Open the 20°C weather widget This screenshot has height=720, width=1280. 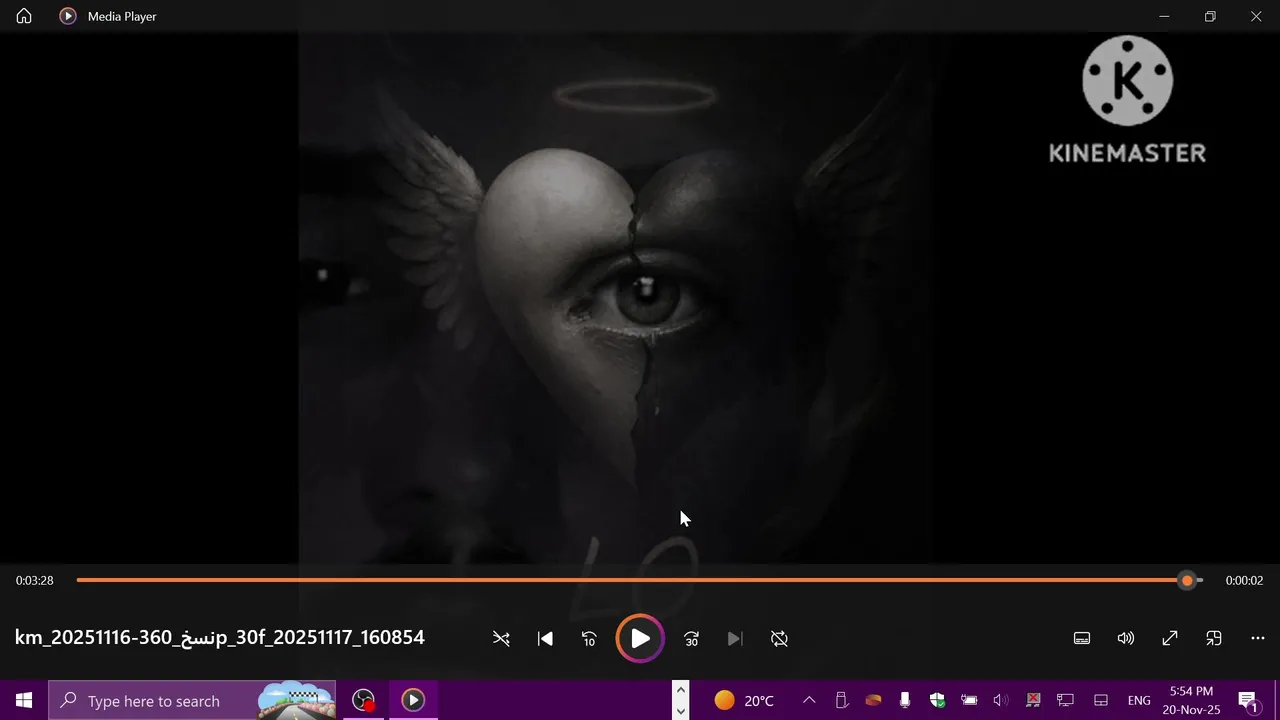[x=744, y=700]
